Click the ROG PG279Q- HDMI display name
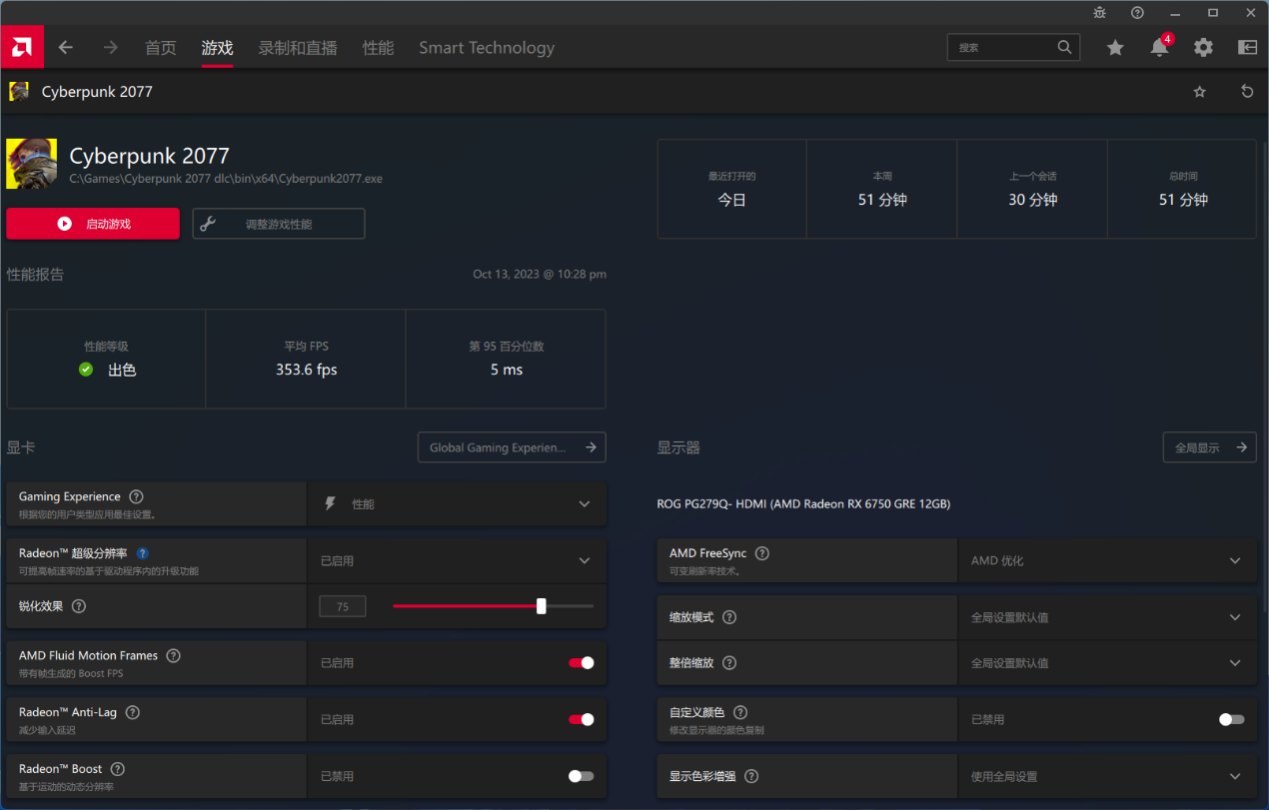 tap(804, 504)
